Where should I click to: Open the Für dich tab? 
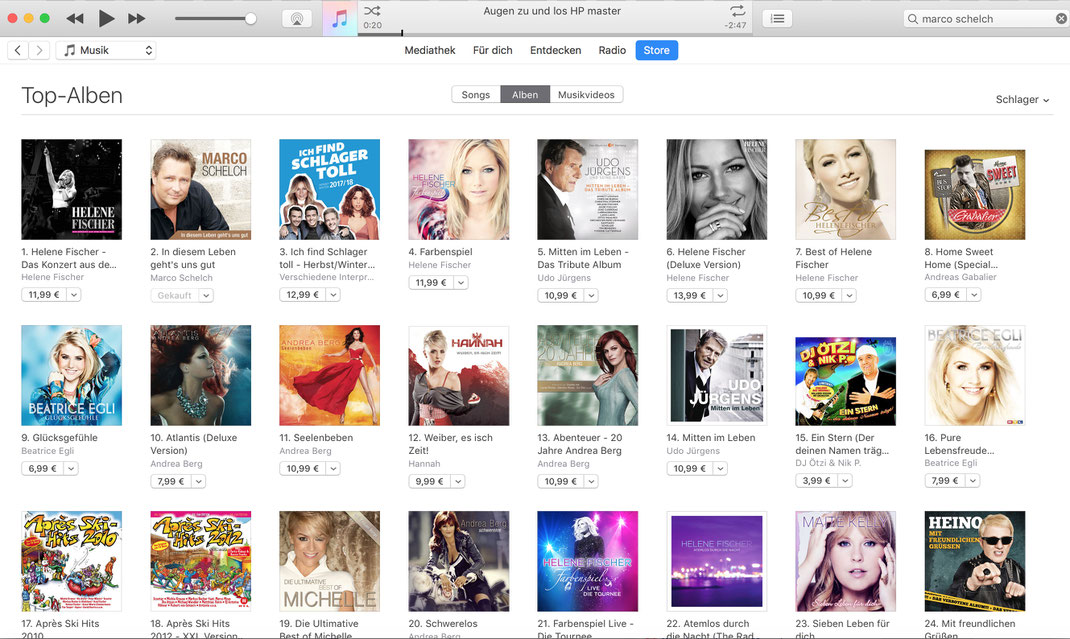[x=493, y=50]
